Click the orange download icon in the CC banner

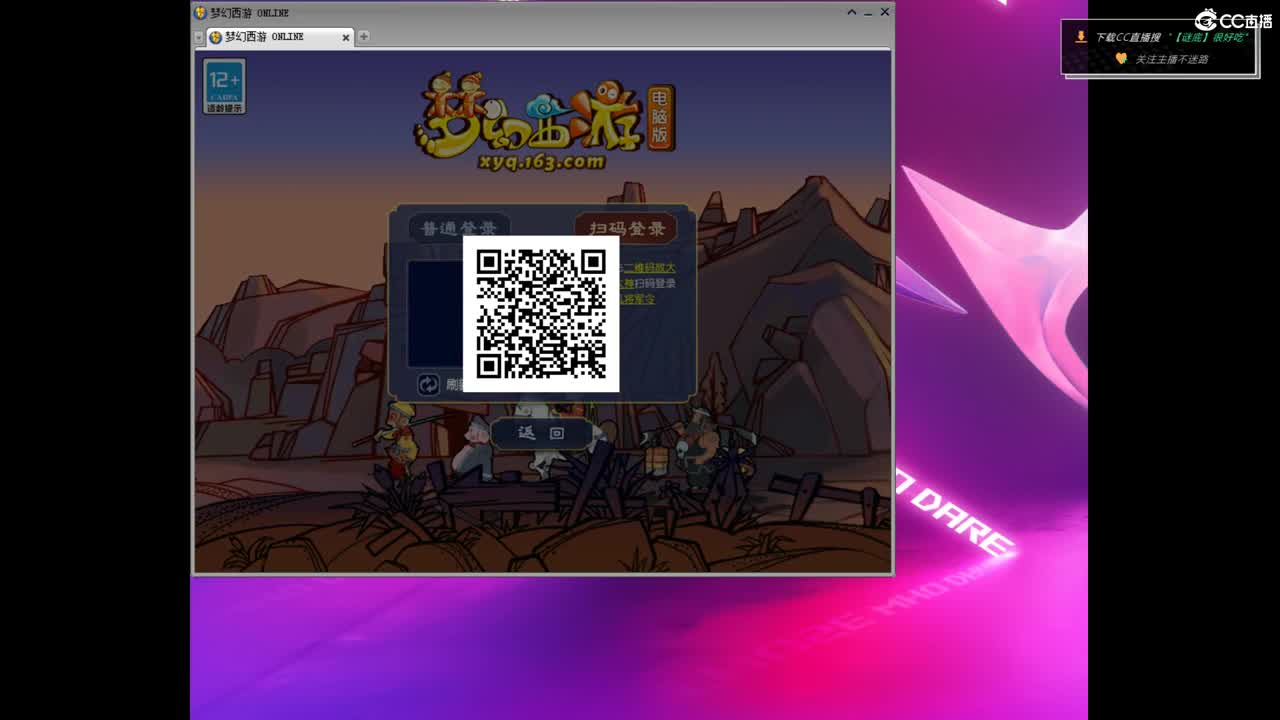1080,36
